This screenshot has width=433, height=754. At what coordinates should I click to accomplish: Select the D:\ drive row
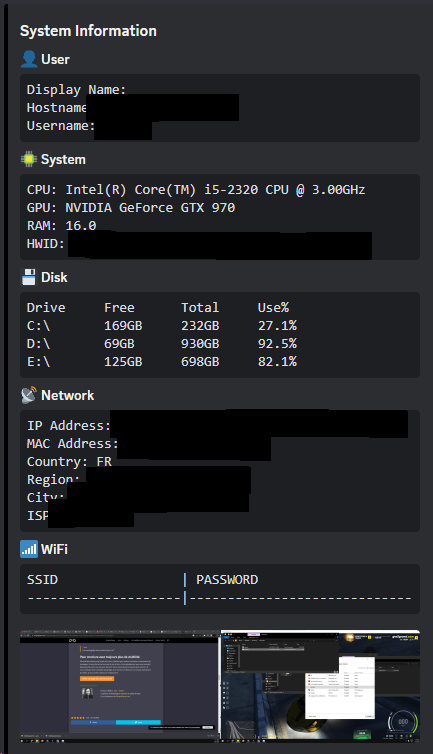tap(162, 344)
